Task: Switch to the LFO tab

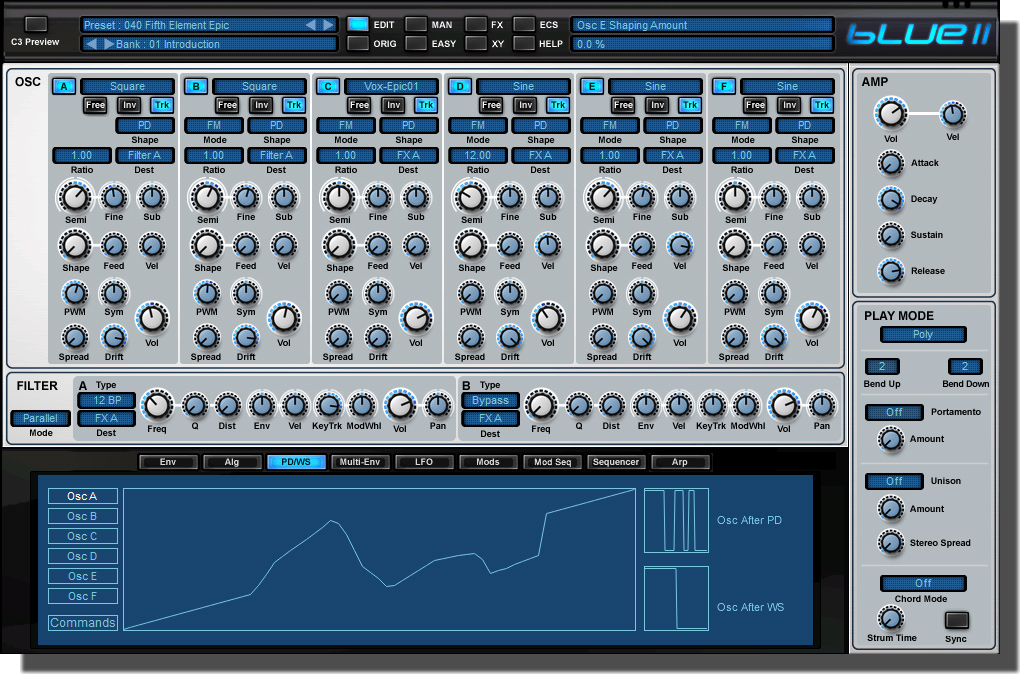Action: [424, 462]
